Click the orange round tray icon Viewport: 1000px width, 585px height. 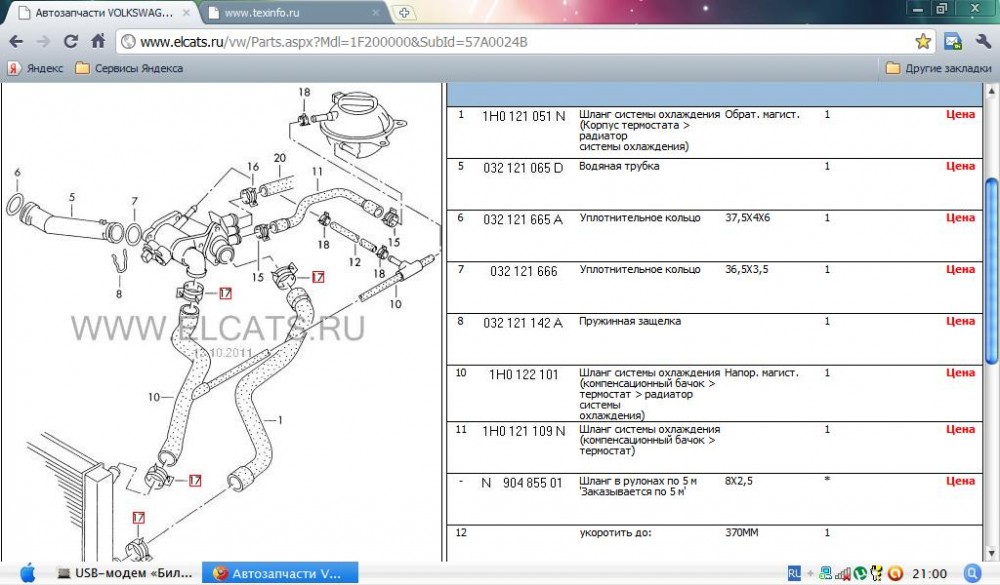pos(895,573)
